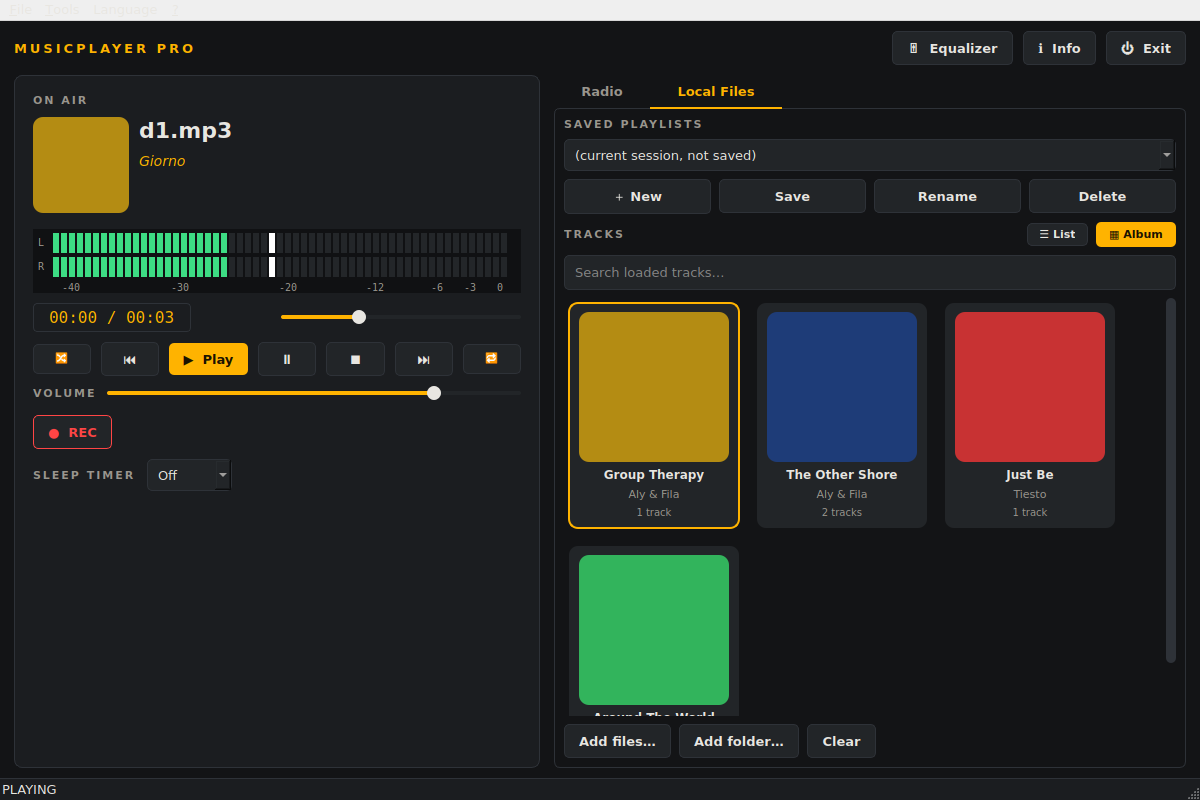
Task: Stop playback
Action: pos(355,359)
